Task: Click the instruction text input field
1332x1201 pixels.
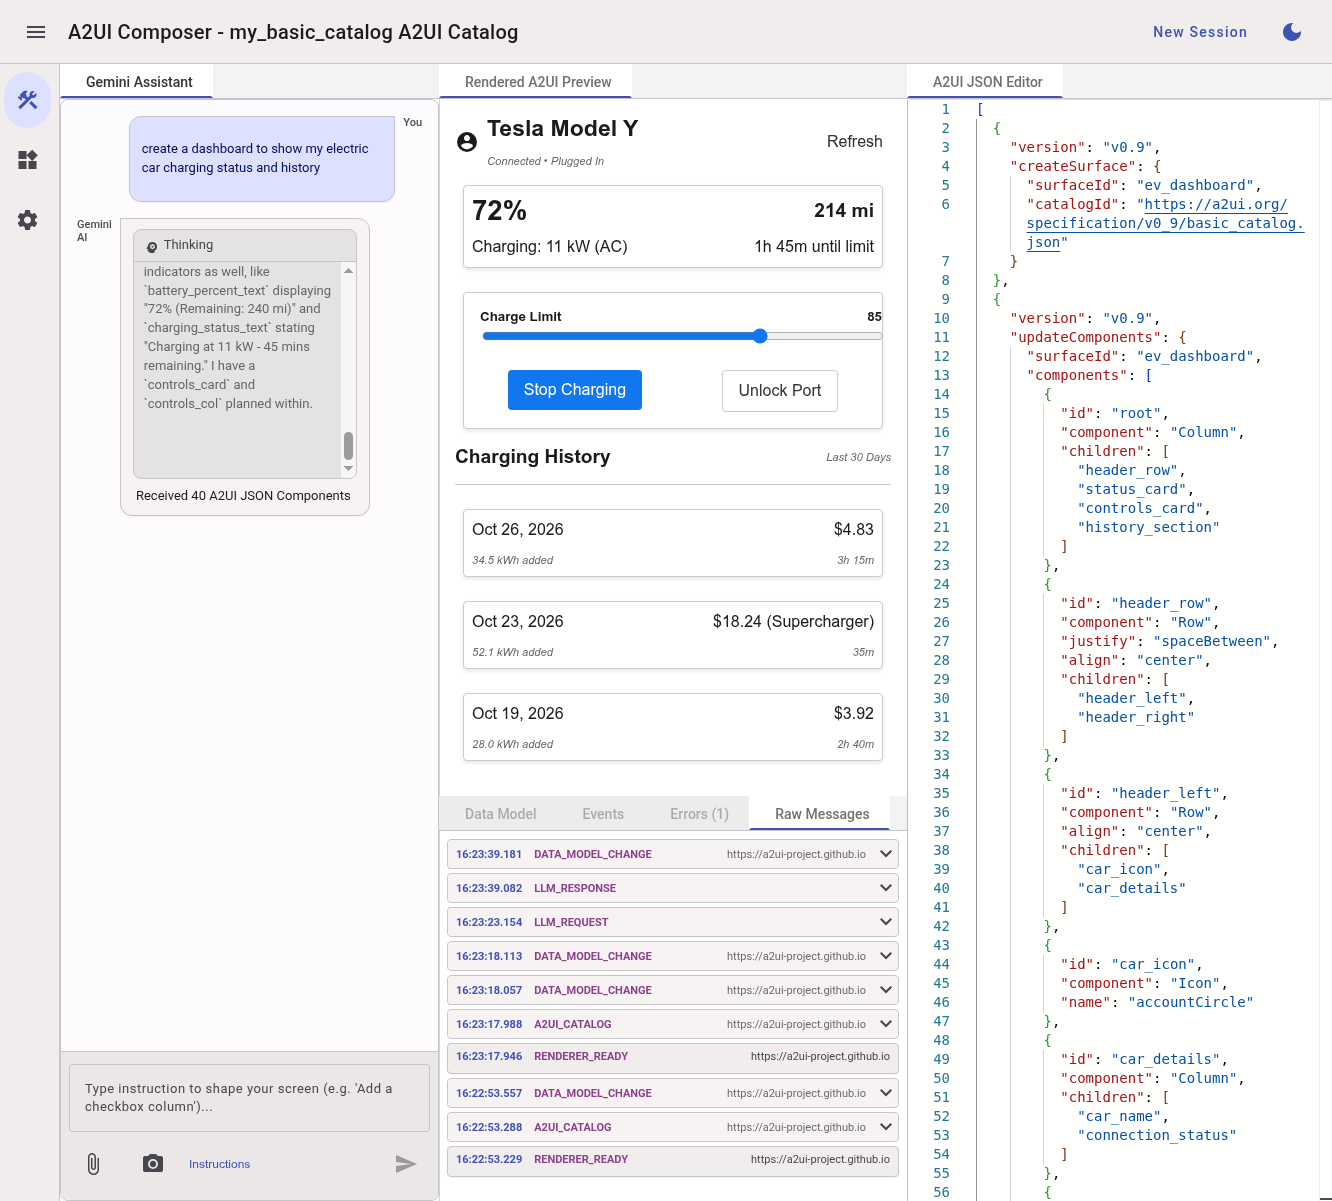Action: 249,1098
